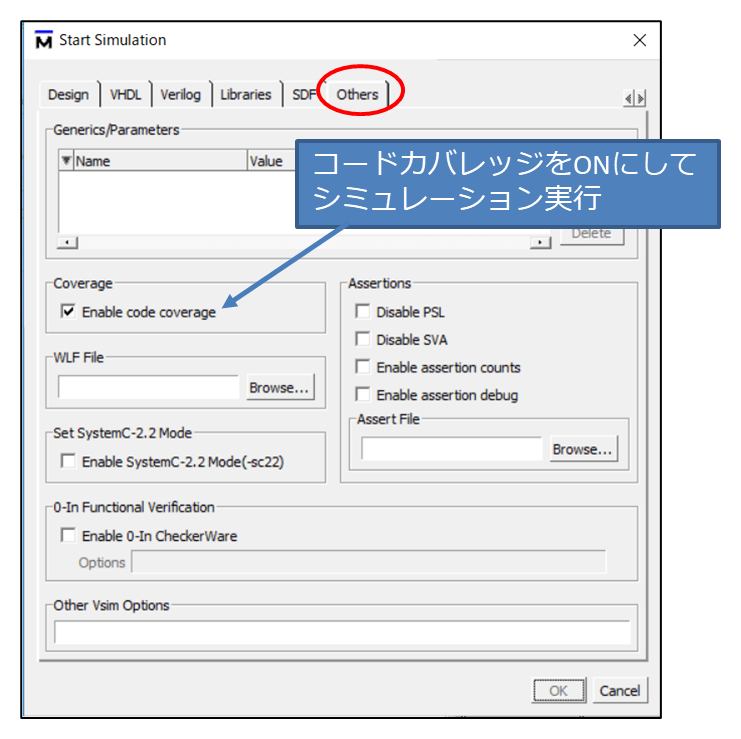The height and width of the screenshot is (739, 741).
Task: Confirm with the OK button
Action: coord(559,691)
